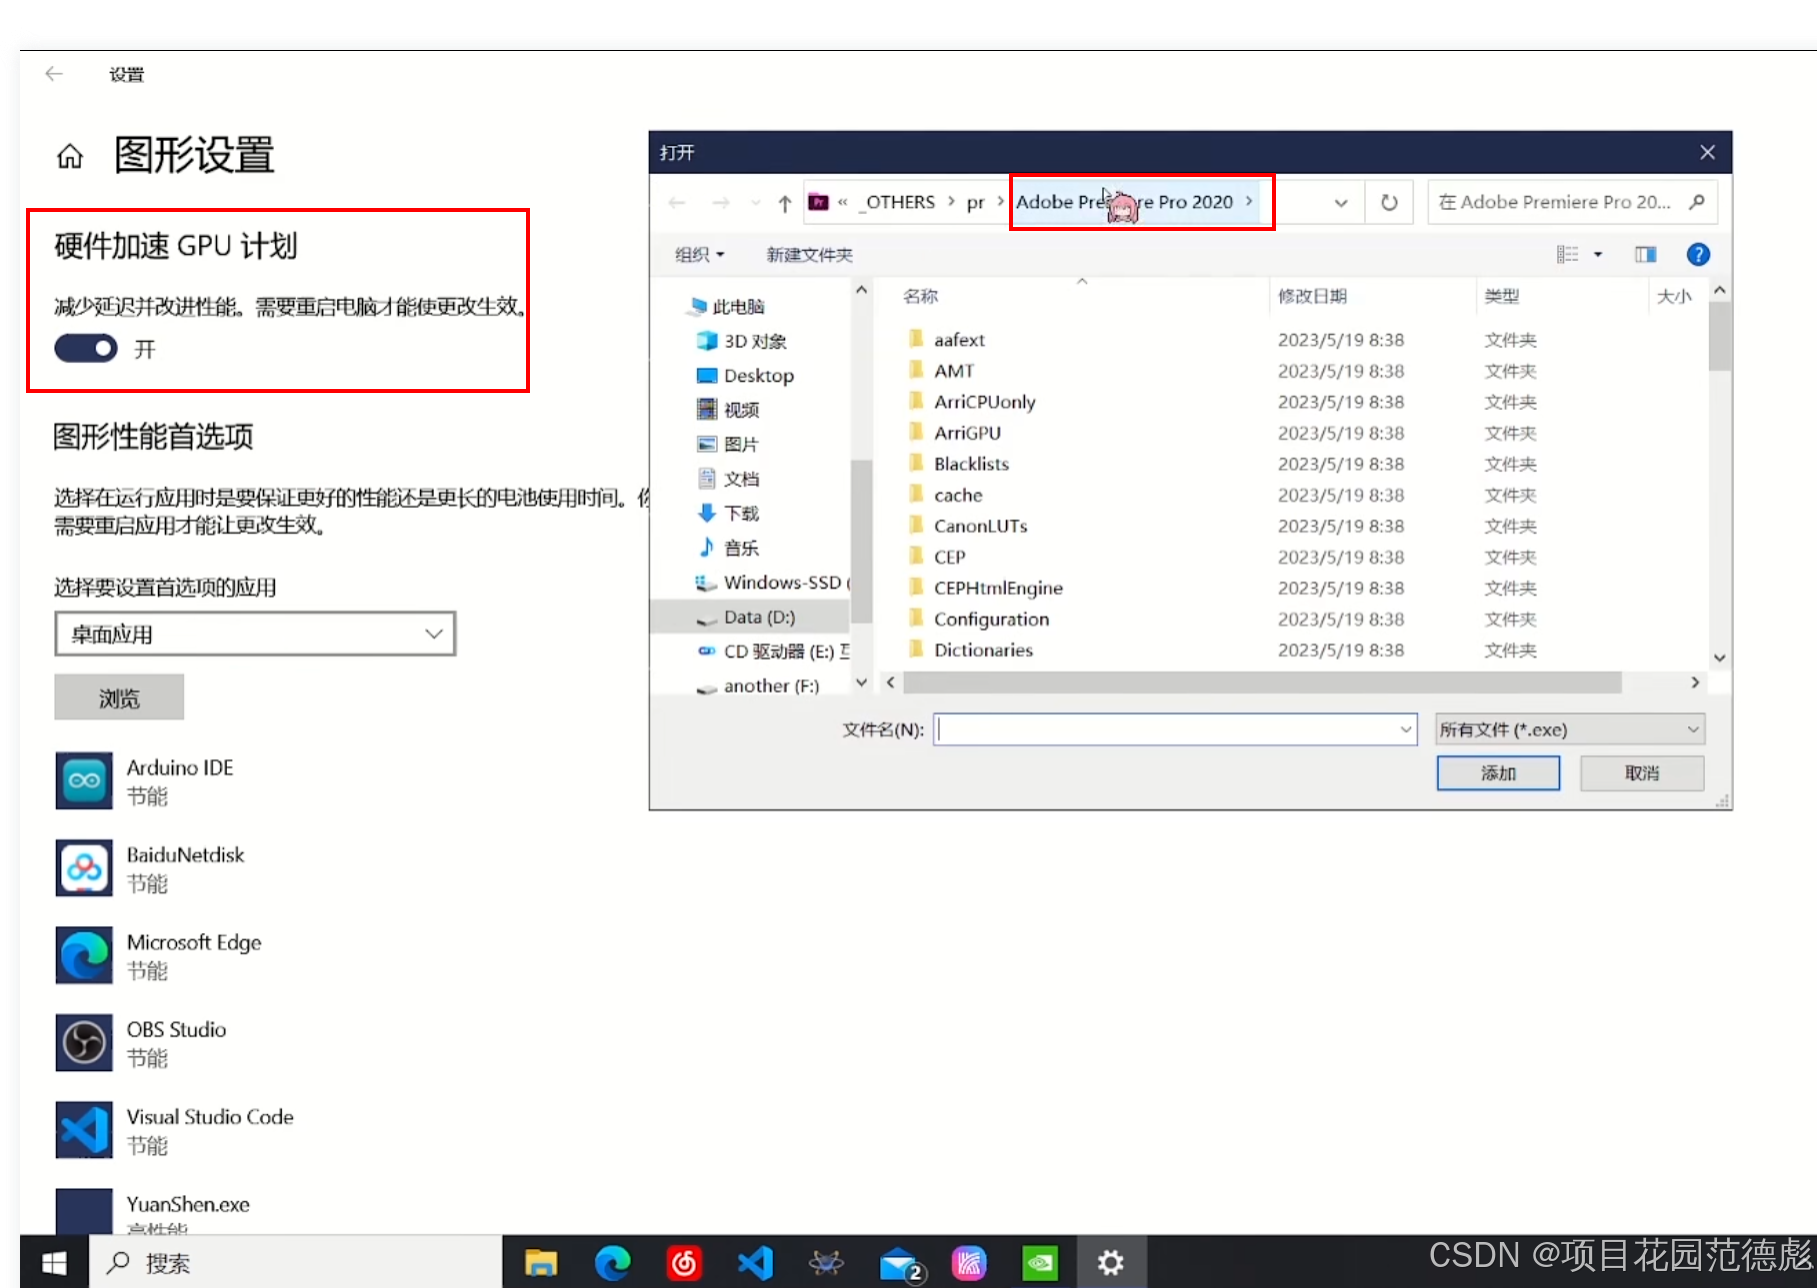The width and height of the screenshot is (1817, 1288).
Task: Open the 组织 organize menu
Action: click(699, 255)
